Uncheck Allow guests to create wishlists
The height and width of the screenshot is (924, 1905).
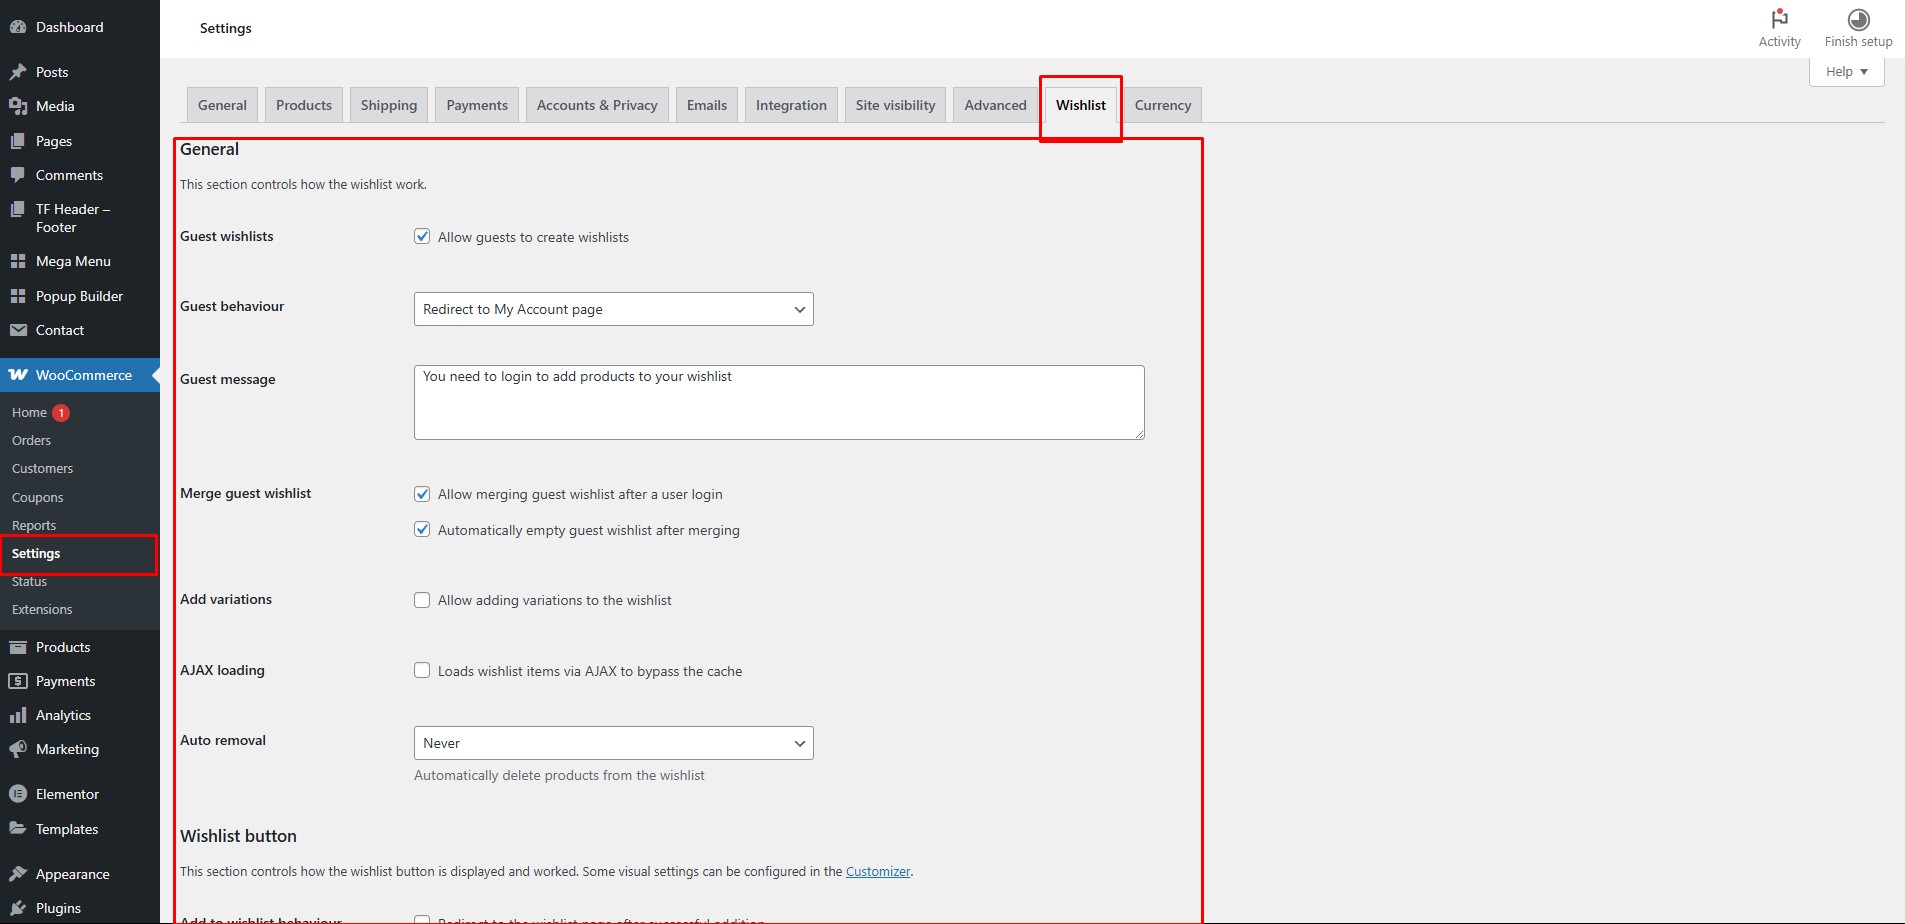[422, 237]
